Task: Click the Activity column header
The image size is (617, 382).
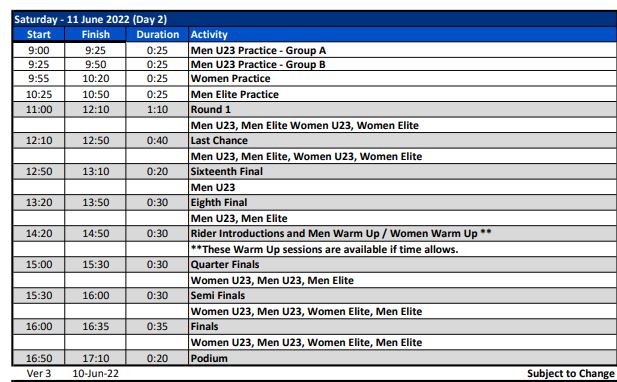Action: 403,35
